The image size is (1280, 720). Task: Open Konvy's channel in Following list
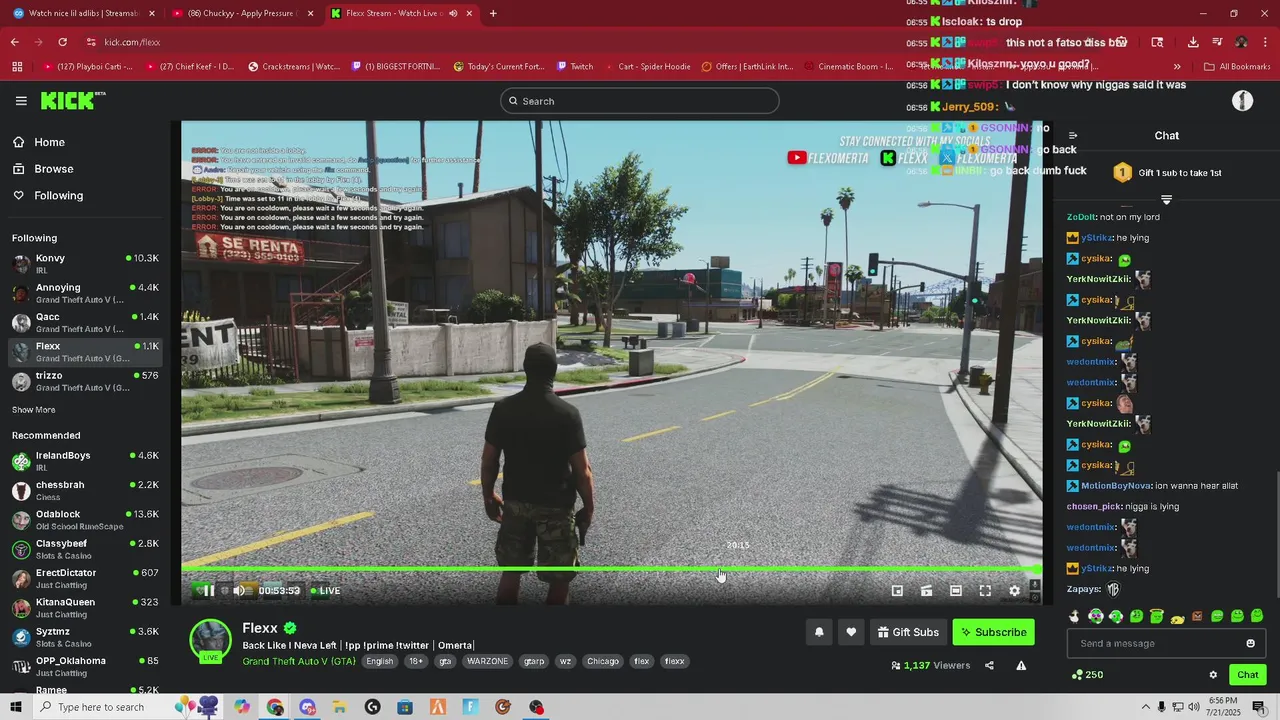click(85, 264)
